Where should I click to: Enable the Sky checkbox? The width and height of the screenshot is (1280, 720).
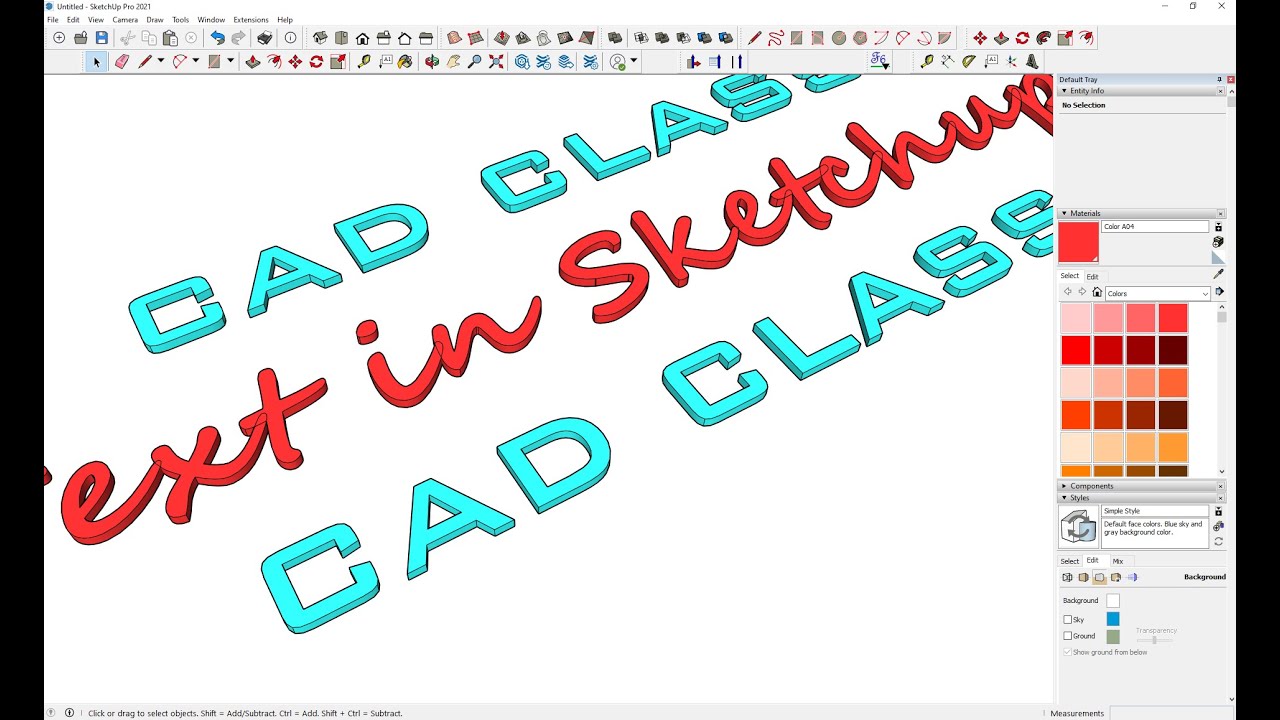(1067, 620)
